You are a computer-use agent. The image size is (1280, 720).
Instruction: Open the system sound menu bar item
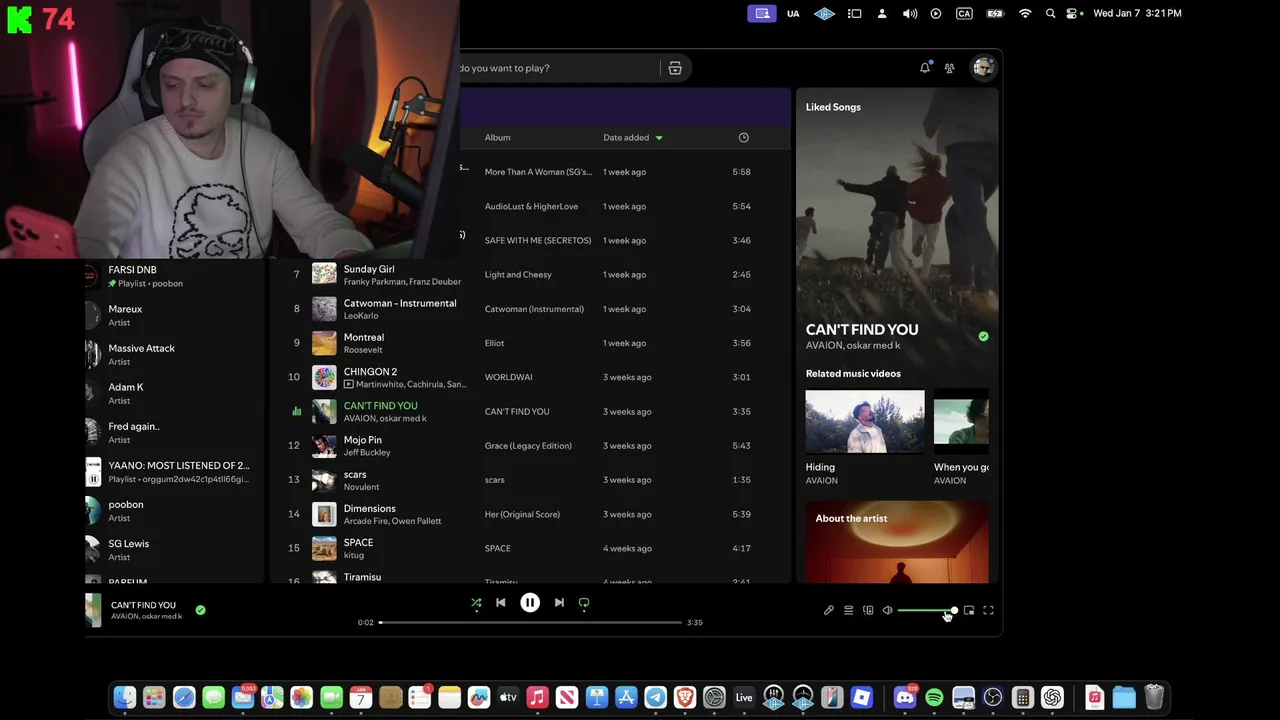[910, 13]
